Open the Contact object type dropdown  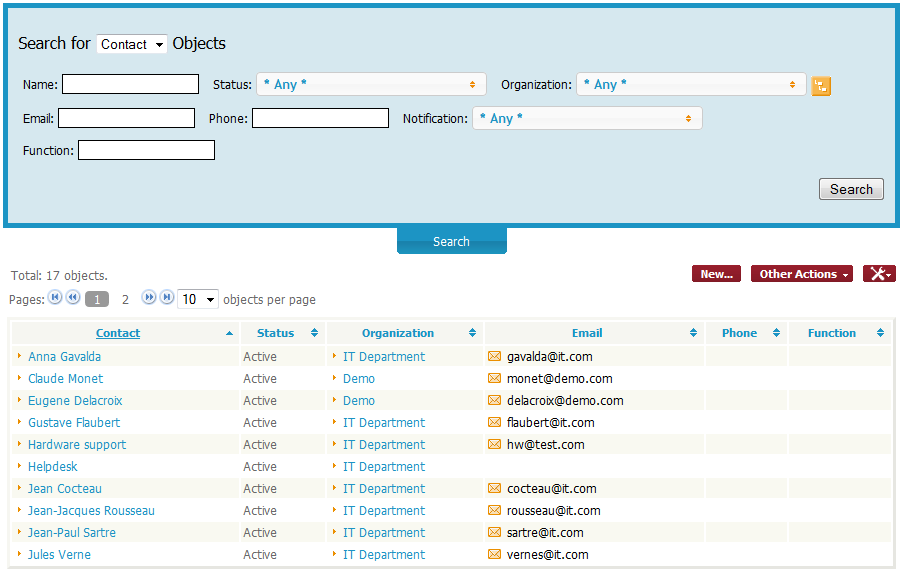tap(132, 44)
